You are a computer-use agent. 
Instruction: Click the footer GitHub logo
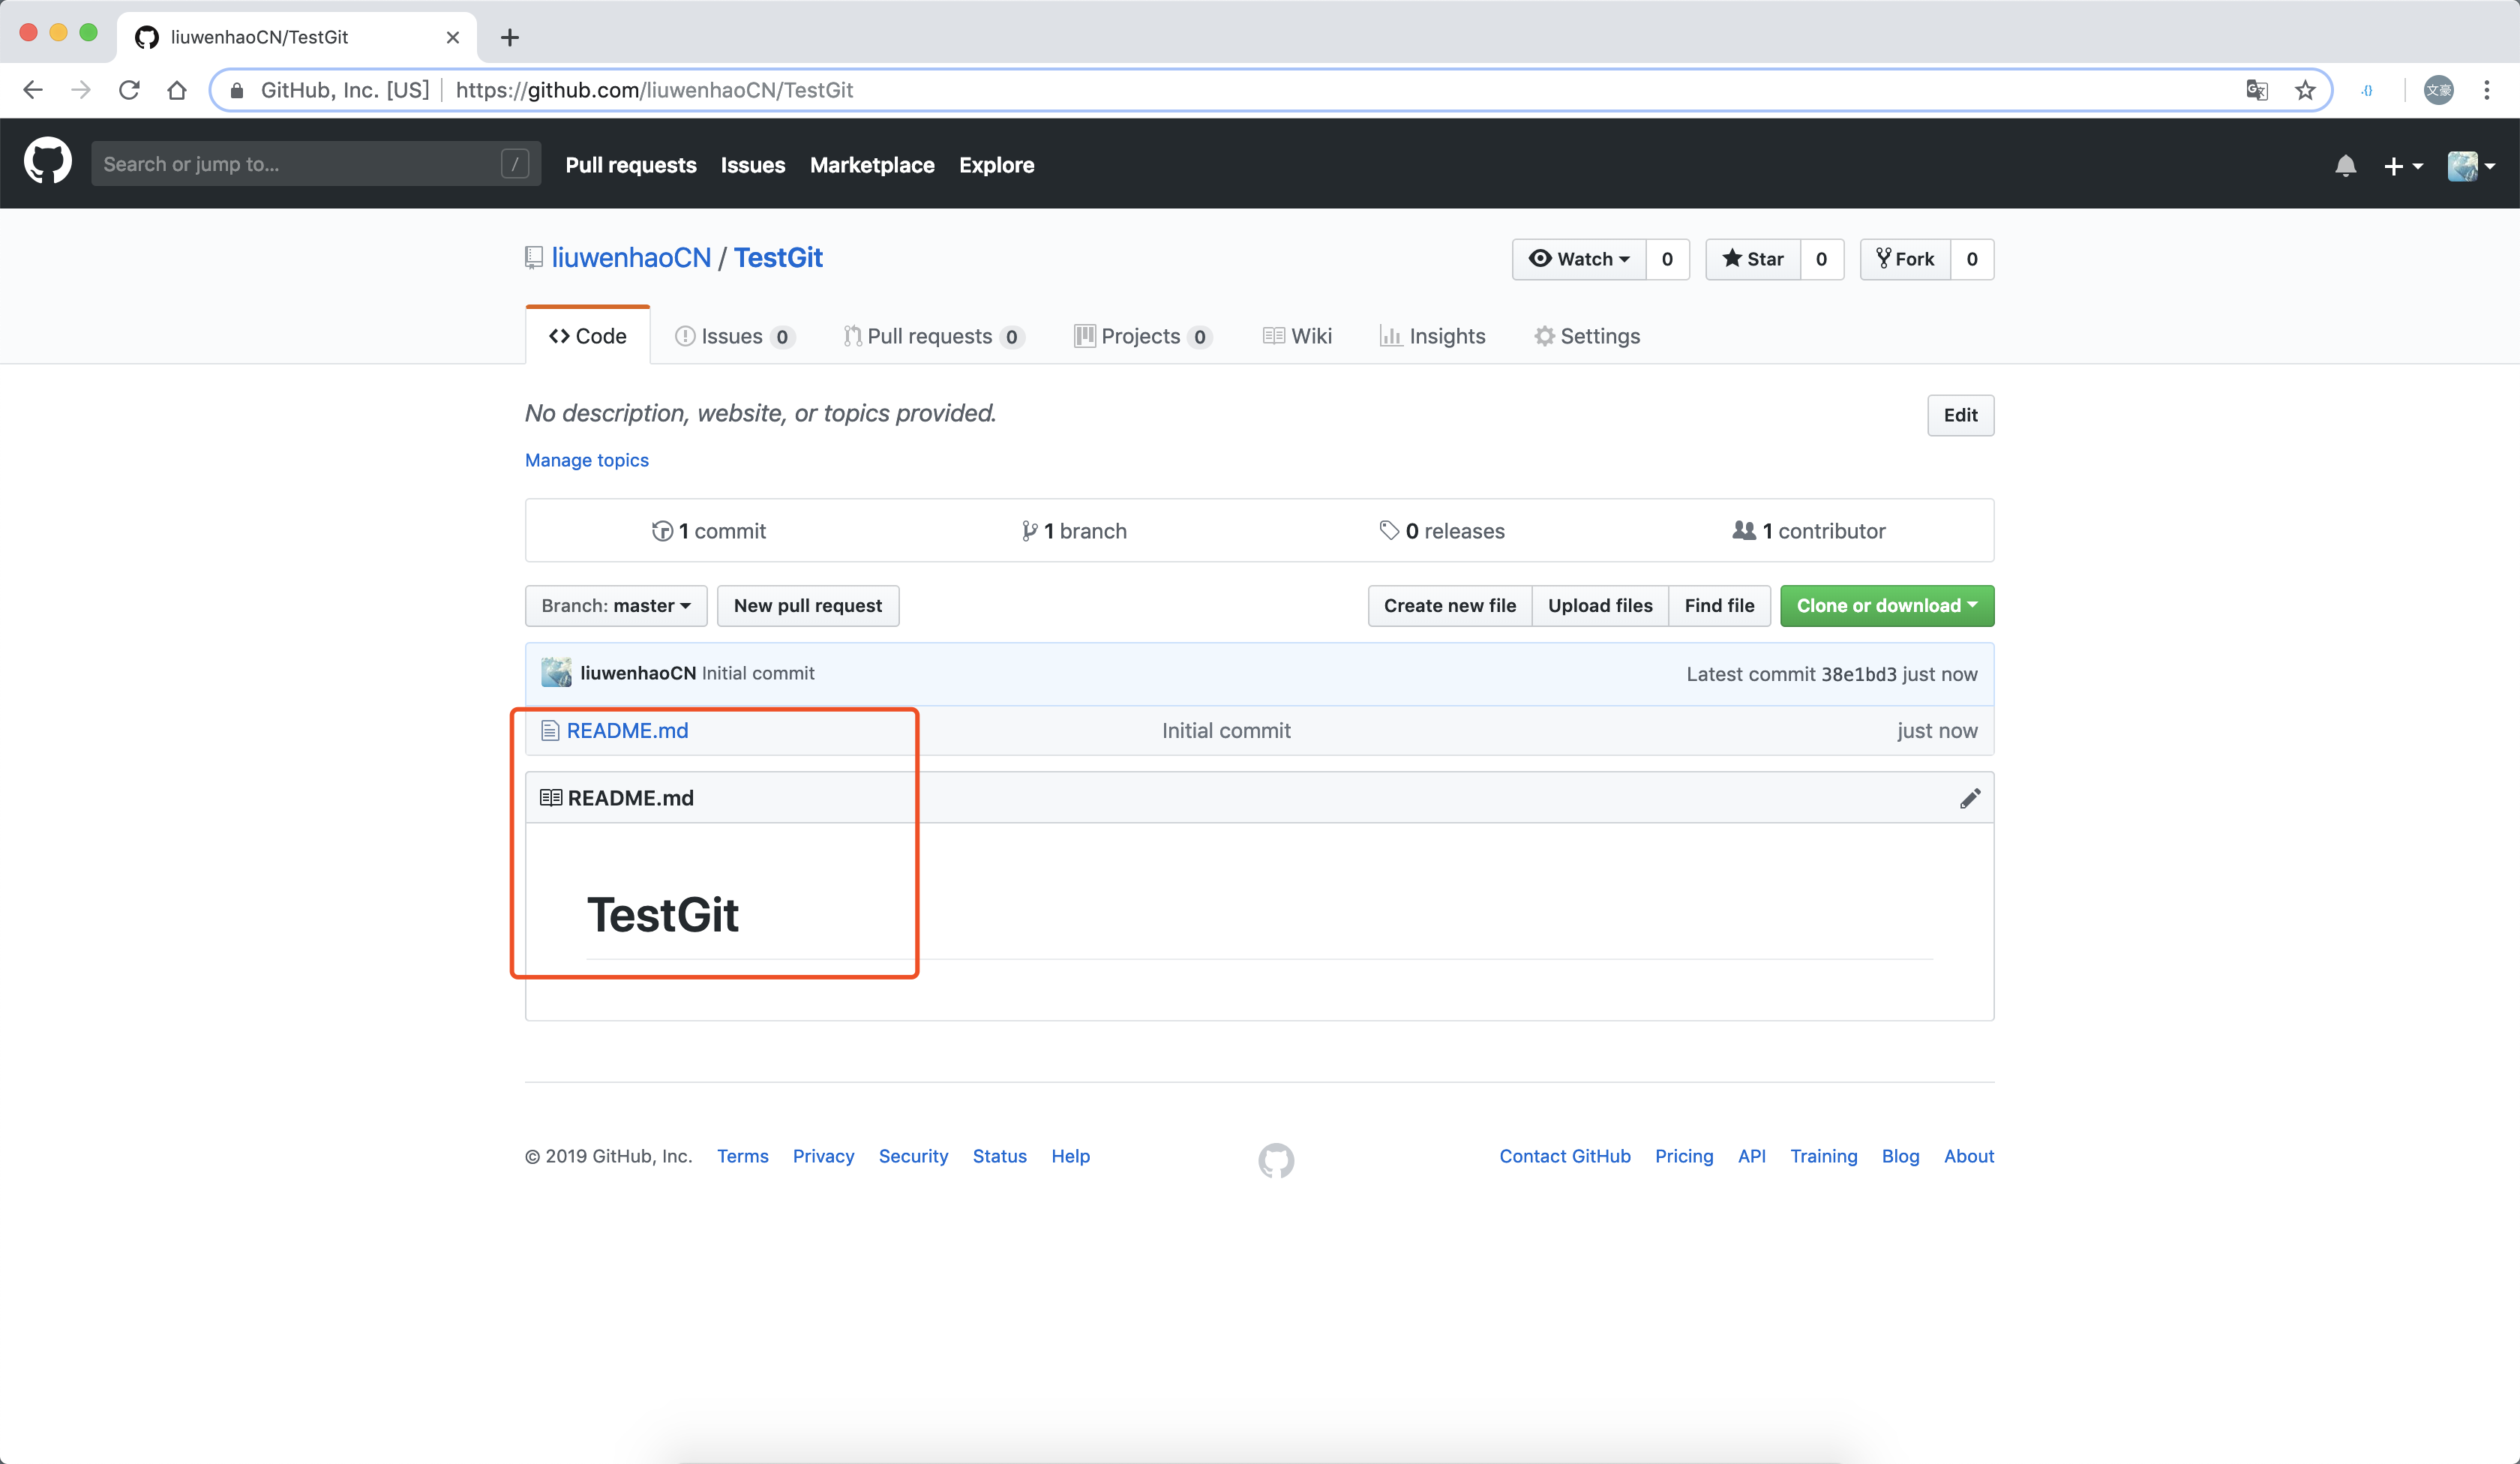pos(1276,1160)
